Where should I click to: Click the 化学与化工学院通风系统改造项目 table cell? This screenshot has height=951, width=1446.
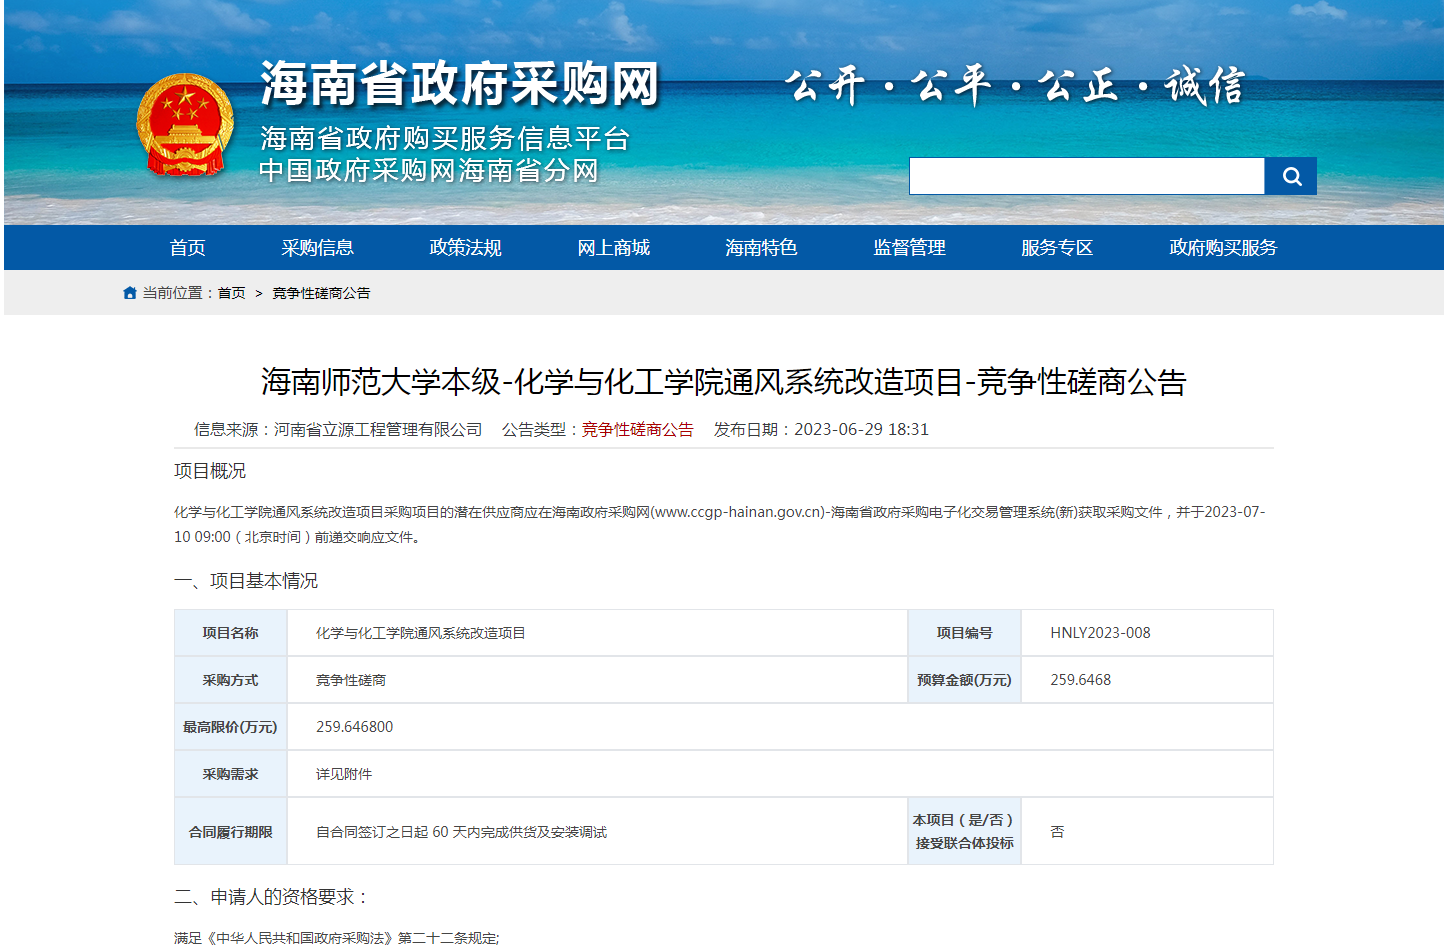(597, 633)
